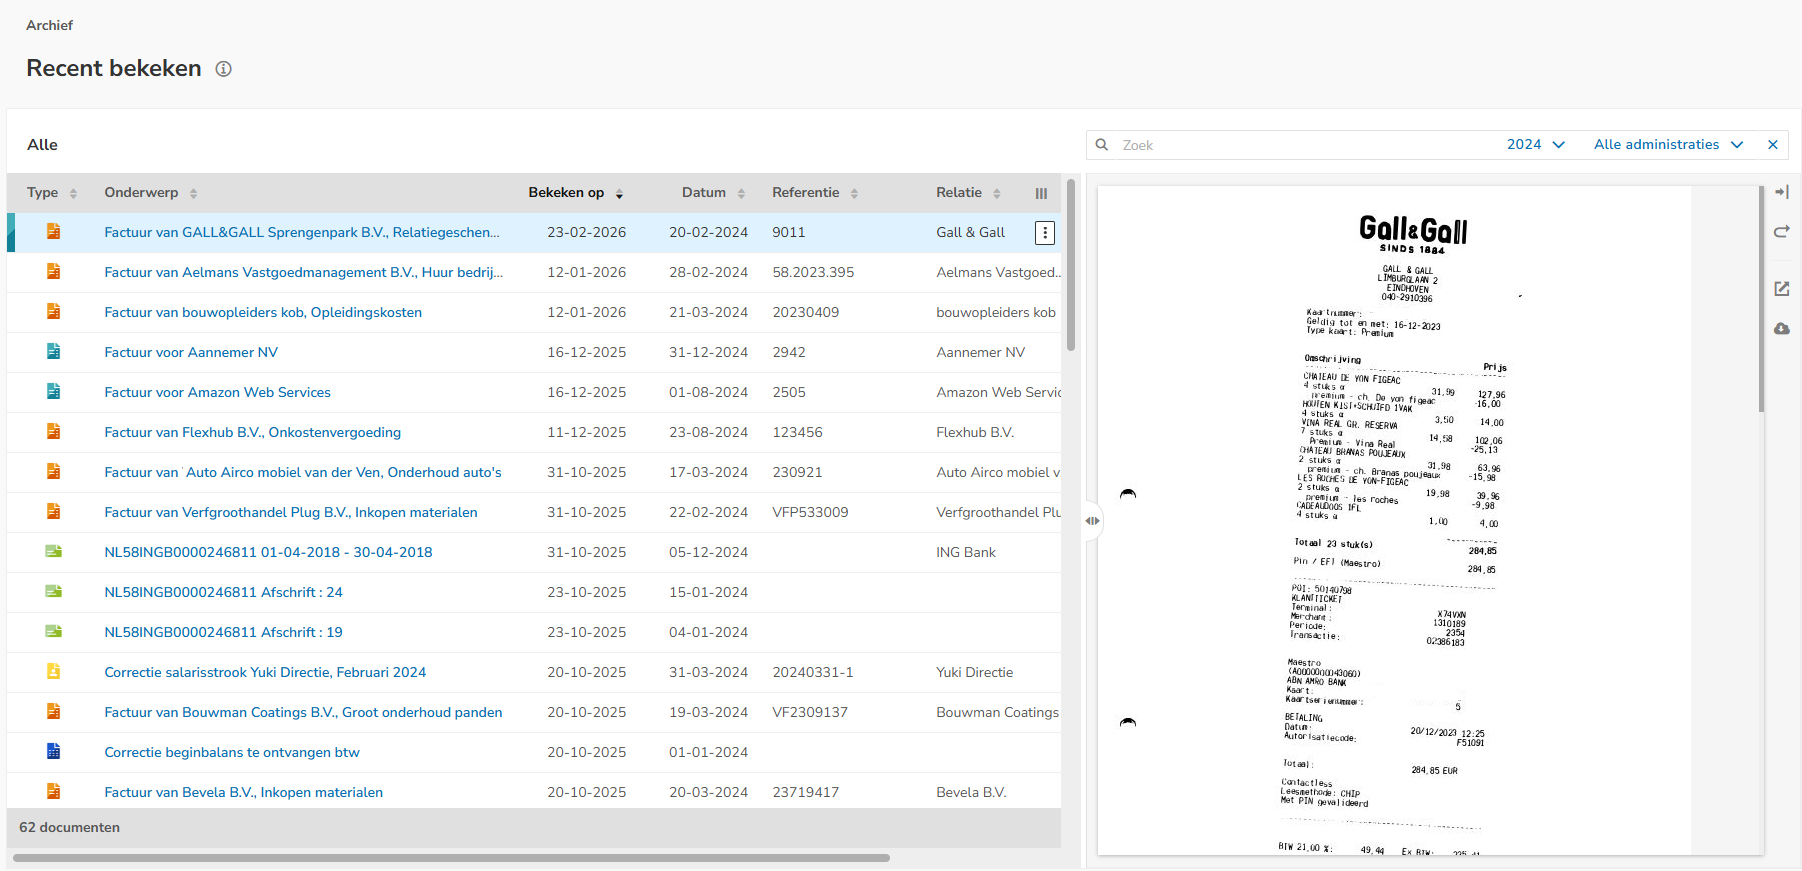Open Factuur van Flexhub B.V., Onkostenvergoeding

[x=252, y=433]
